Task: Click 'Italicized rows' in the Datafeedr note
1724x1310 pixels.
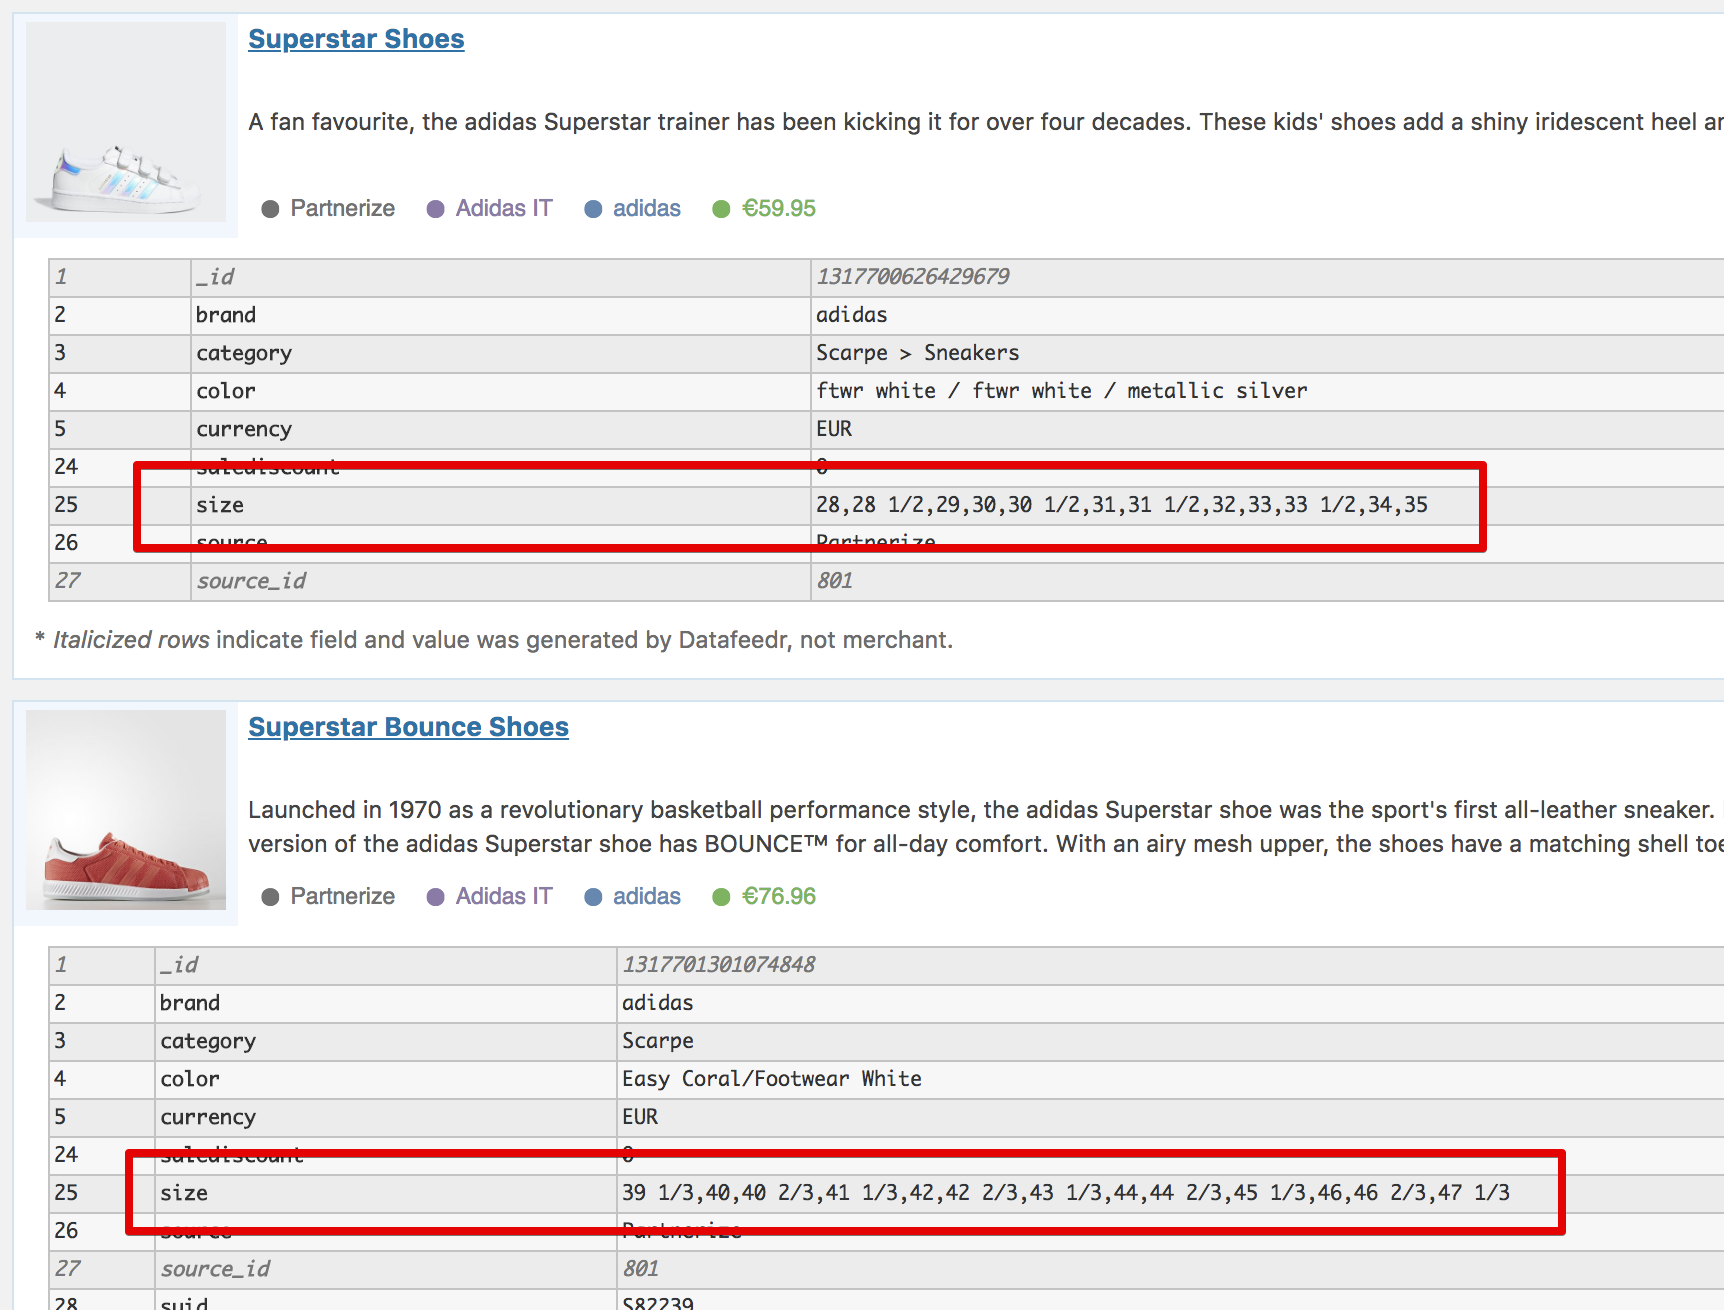Action: tap(131, 640)
